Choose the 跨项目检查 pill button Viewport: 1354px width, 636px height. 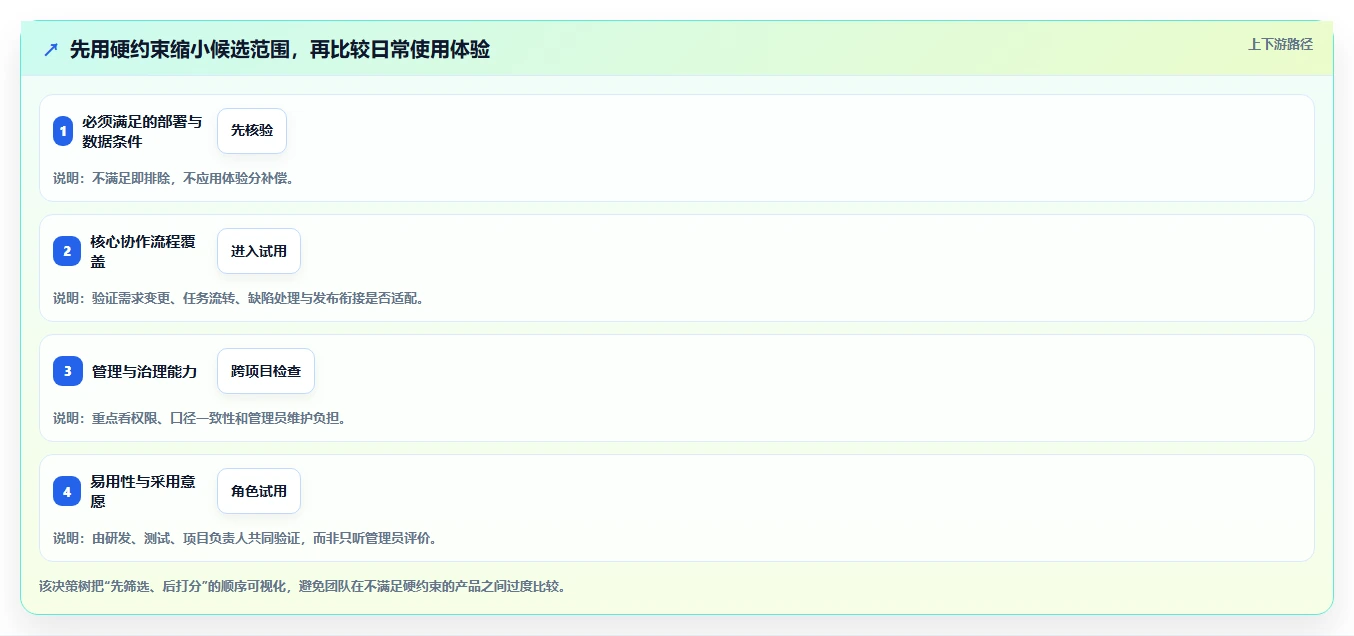coord(266,371)
